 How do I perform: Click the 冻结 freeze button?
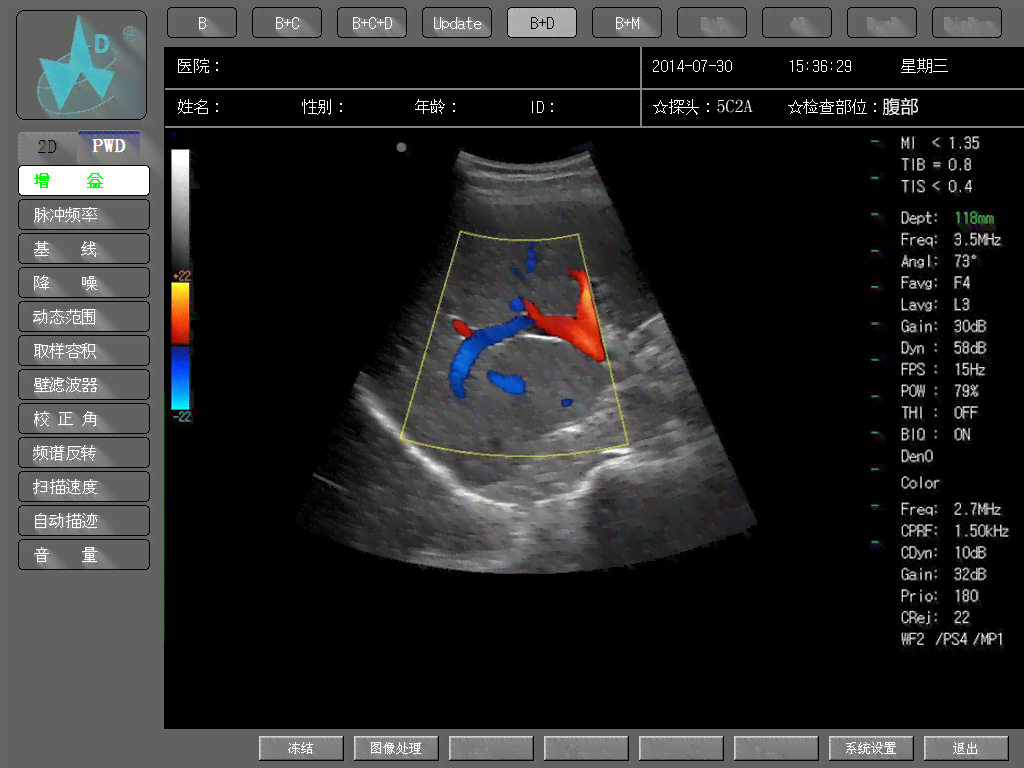coord(301,748)
